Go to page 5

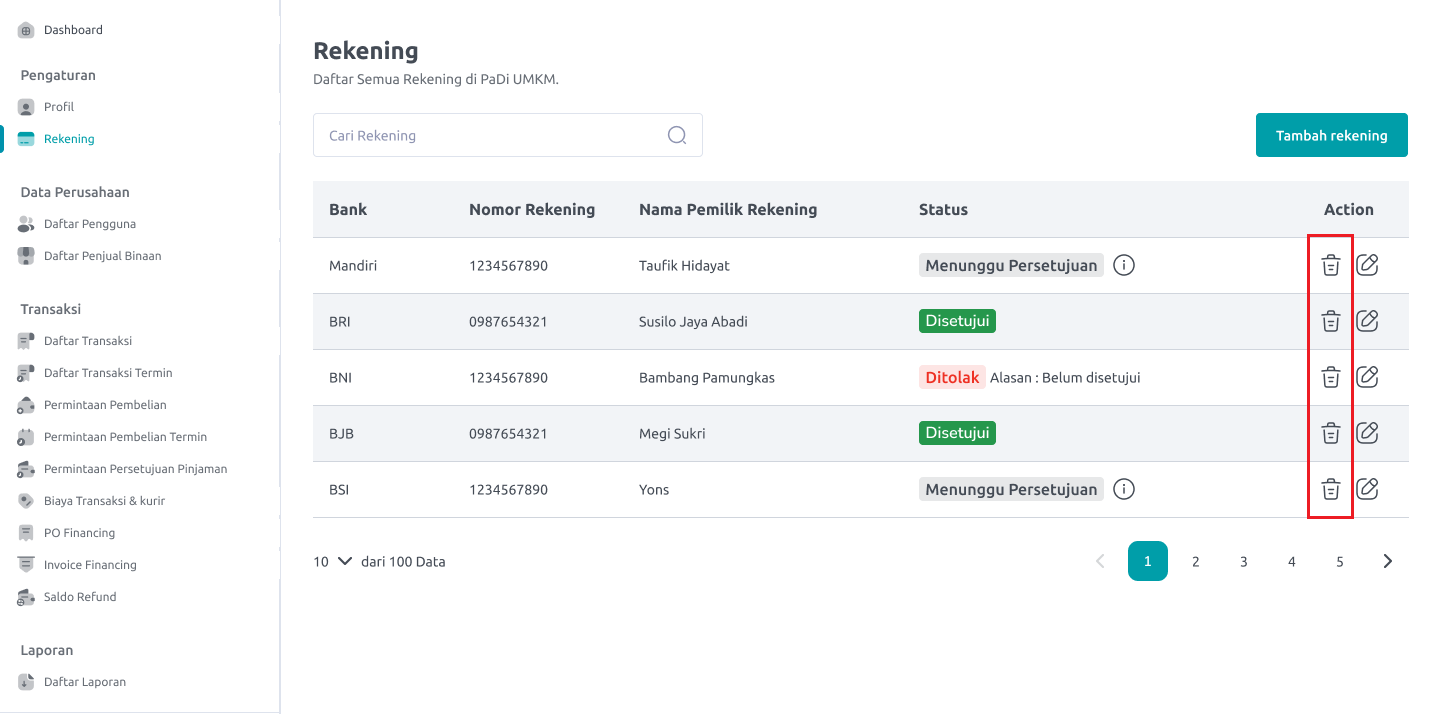1340,562
